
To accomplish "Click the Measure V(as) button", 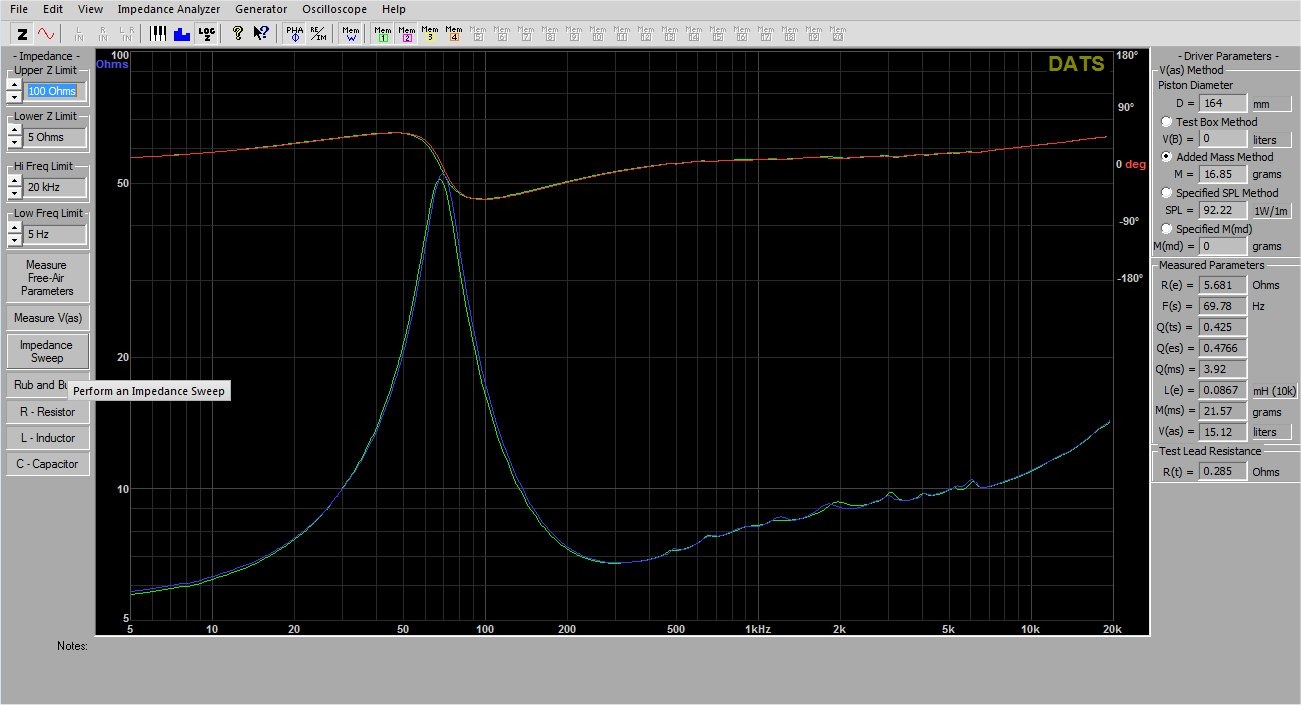I will (47, 318).
